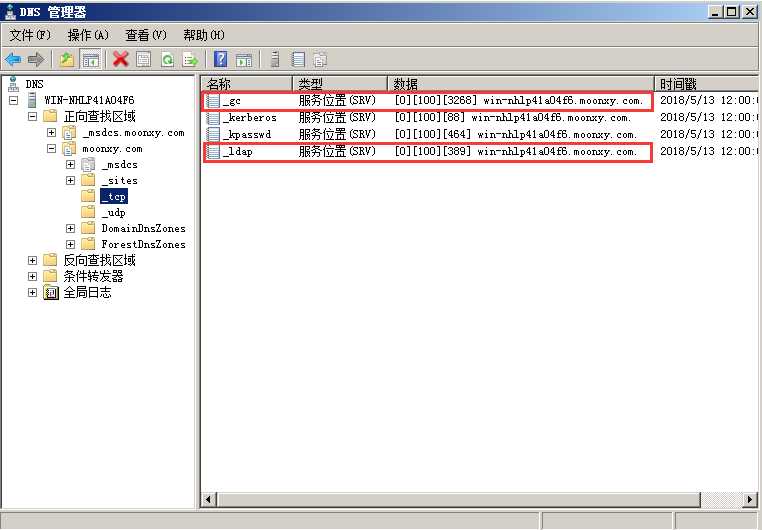The width and height of the screenshot is (762, 530).
Task: Expand the _msdcs.moonxy.com zone
Action: pyautogui.click(x=52, y=133)
